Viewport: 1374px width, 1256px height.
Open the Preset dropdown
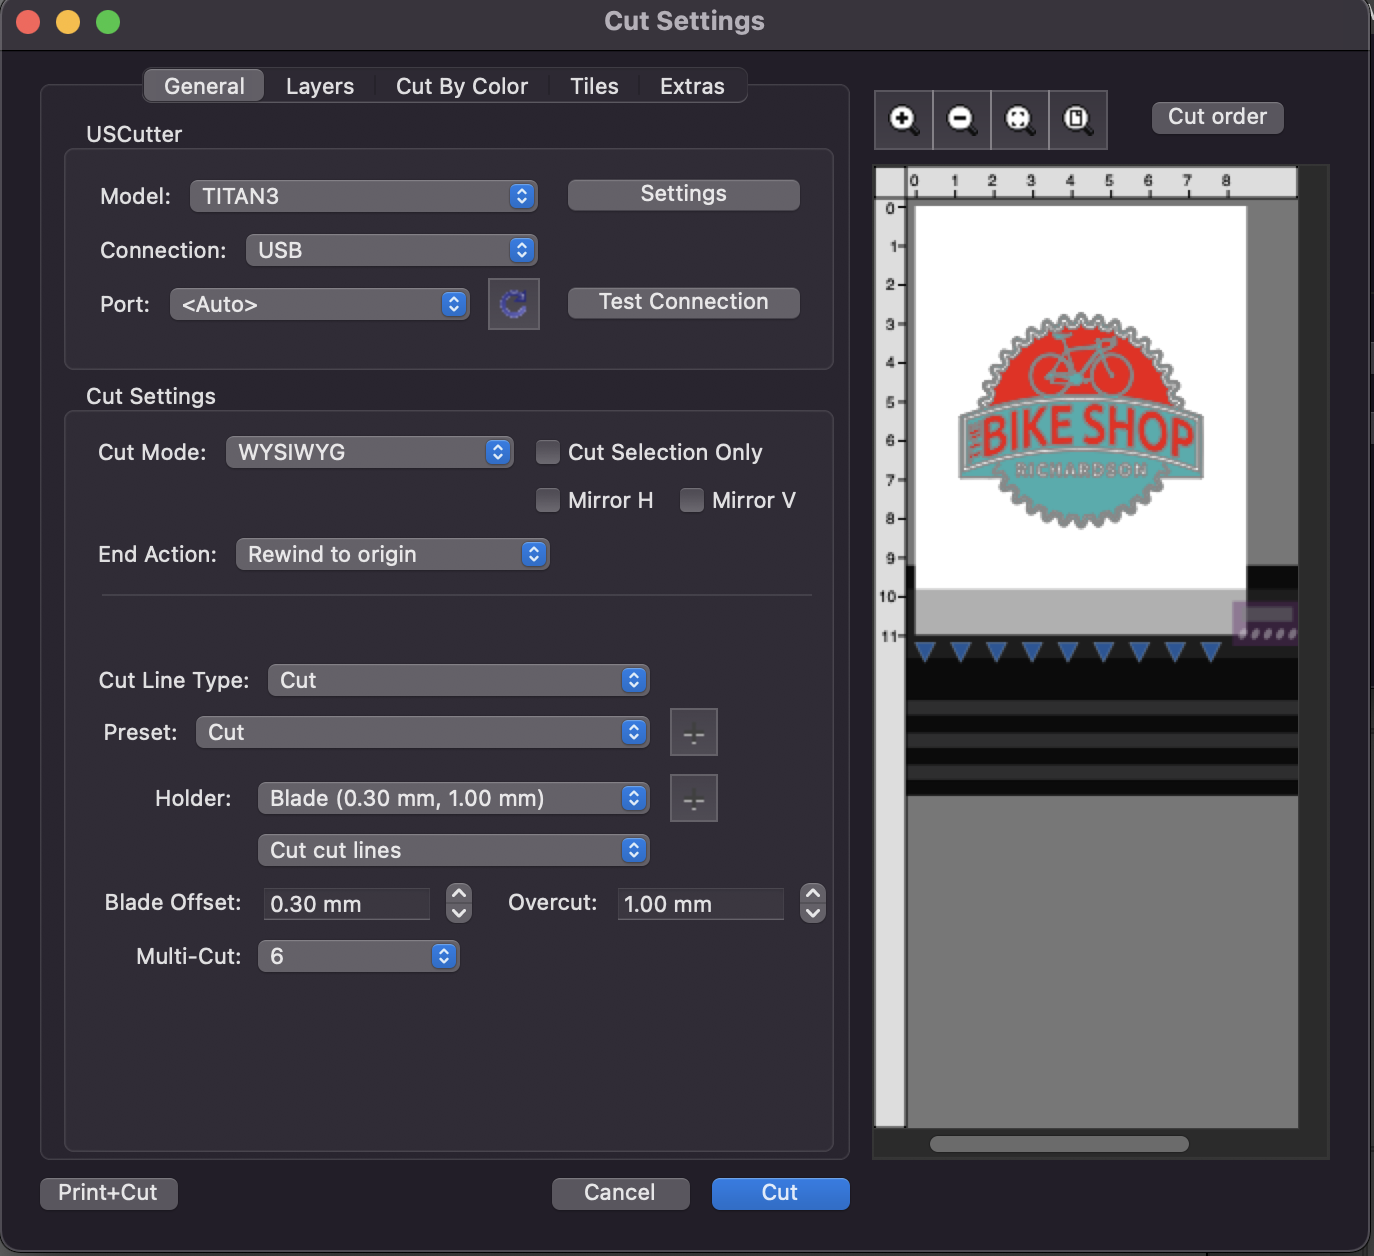423,732
